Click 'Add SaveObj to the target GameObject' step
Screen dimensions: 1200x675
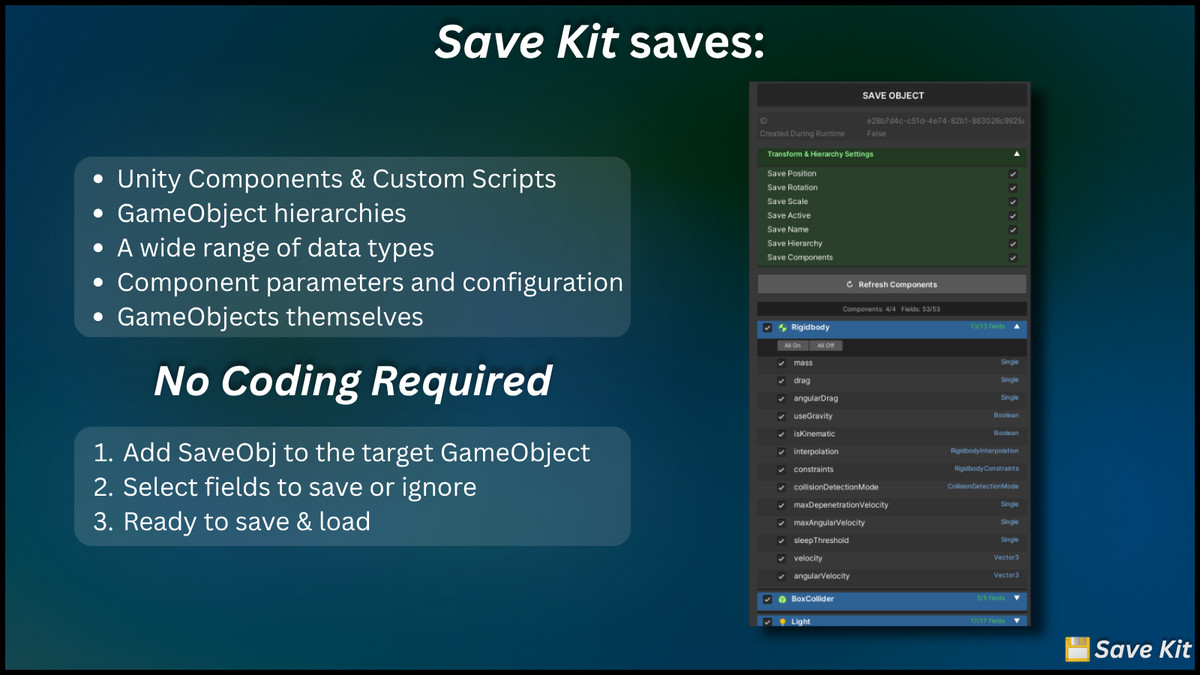(356, 453)
